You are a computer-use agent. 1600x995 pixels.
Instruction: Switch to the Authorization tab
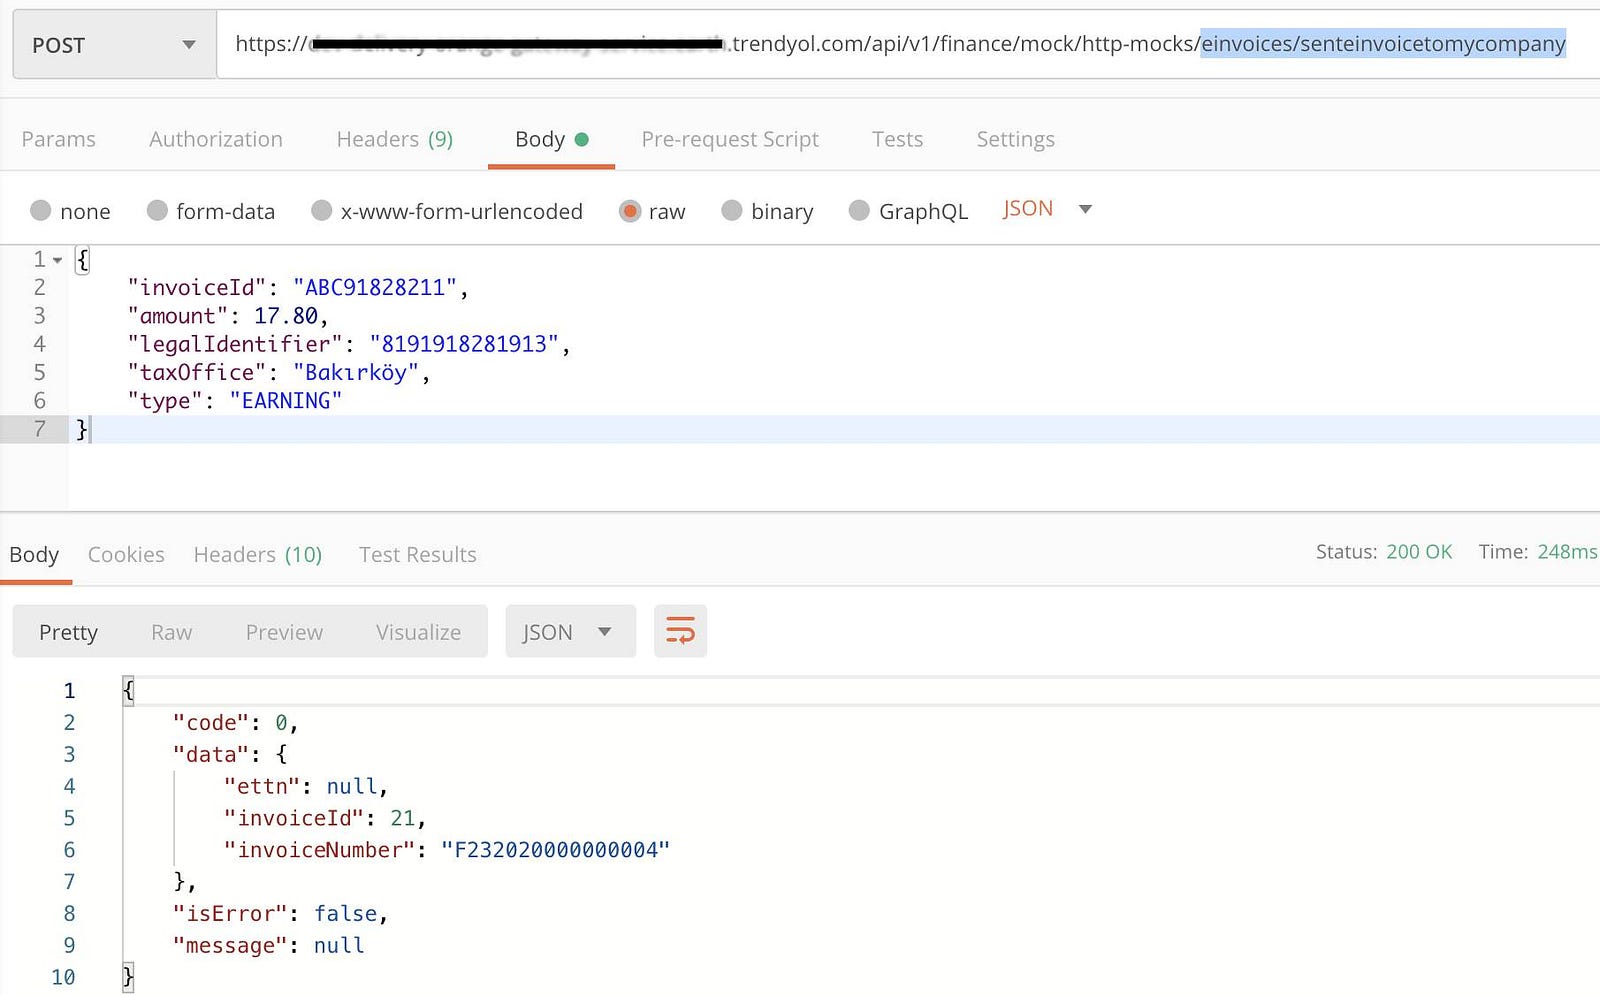[x=216, y=139]
